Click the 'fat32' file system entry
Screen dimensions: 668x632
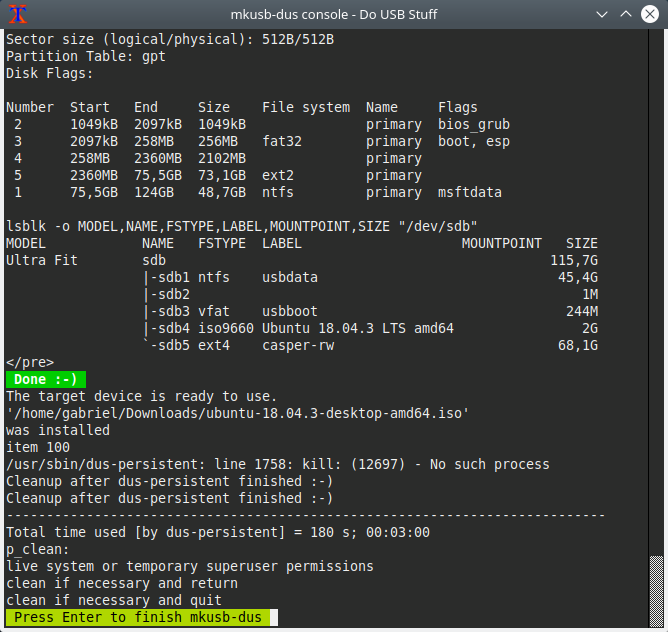282,141
